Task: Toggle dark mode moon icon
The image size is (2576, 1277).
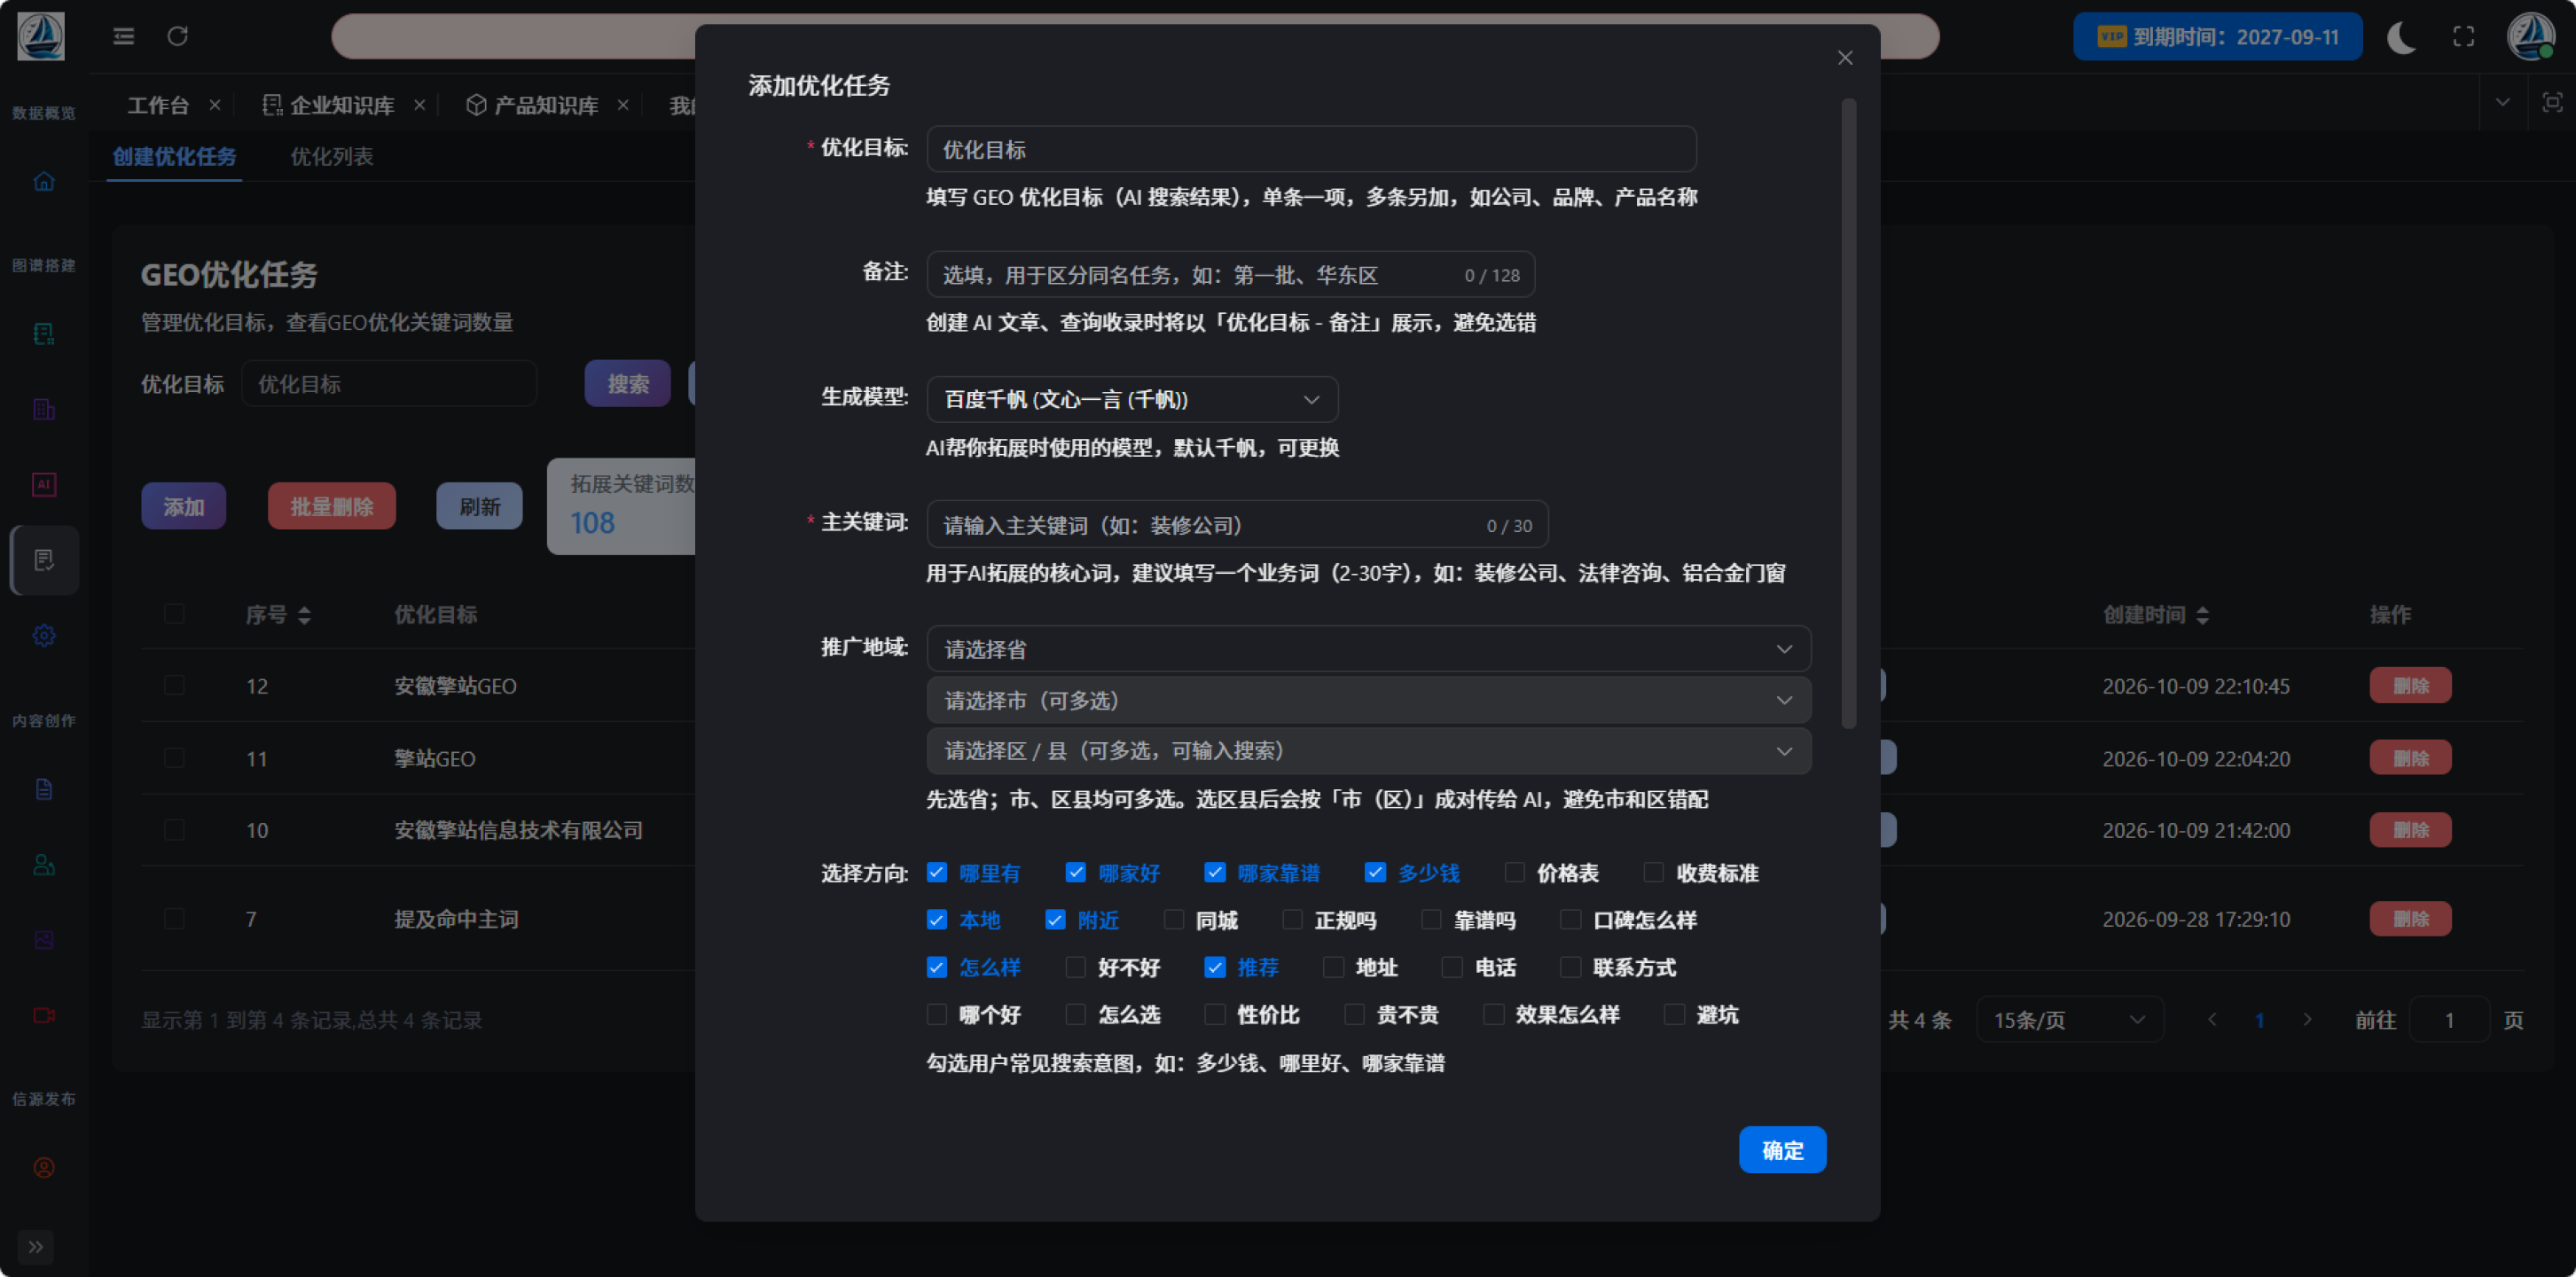Action: pos(2401,37)
